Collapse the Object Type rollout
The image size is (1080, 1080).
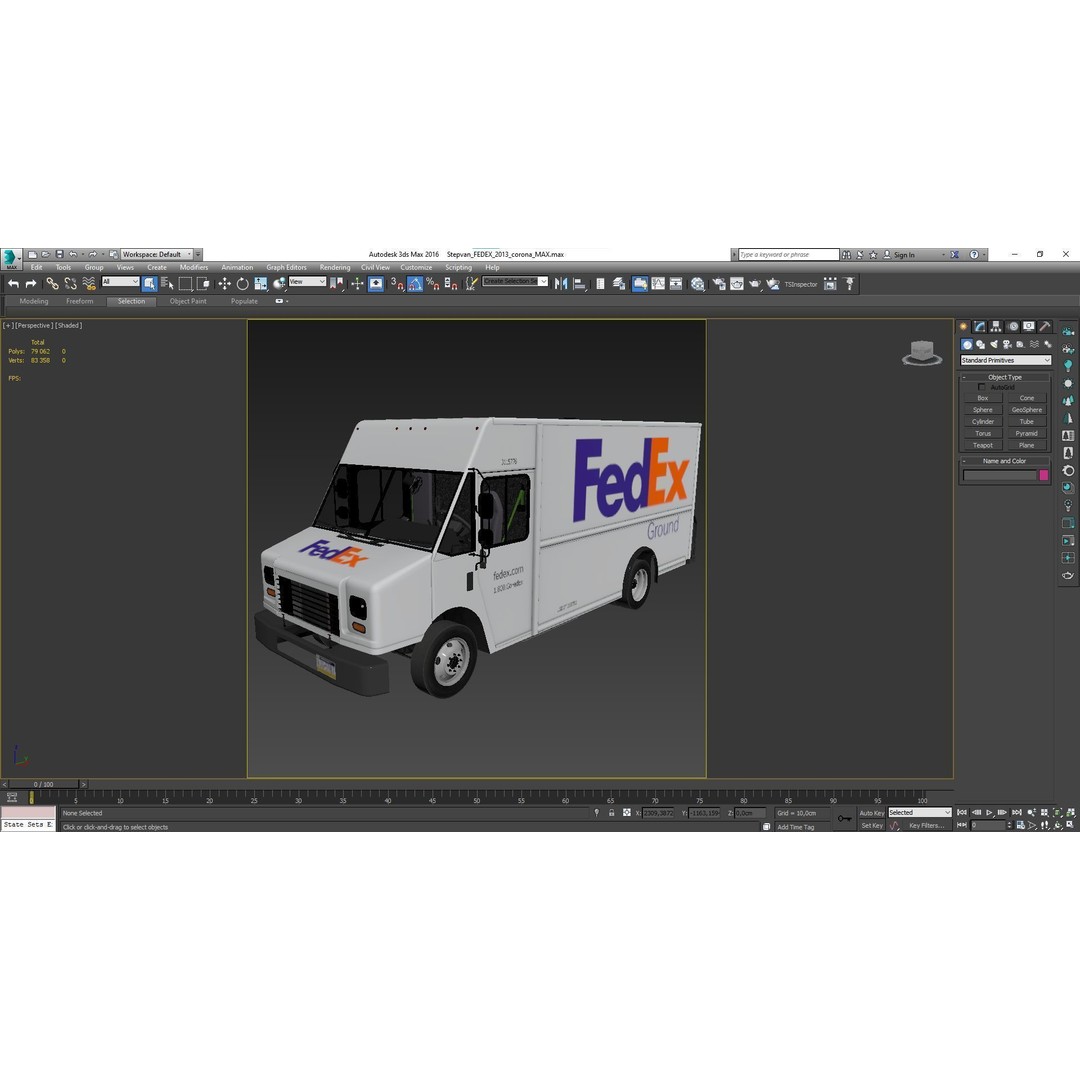tap(1005, 377)
